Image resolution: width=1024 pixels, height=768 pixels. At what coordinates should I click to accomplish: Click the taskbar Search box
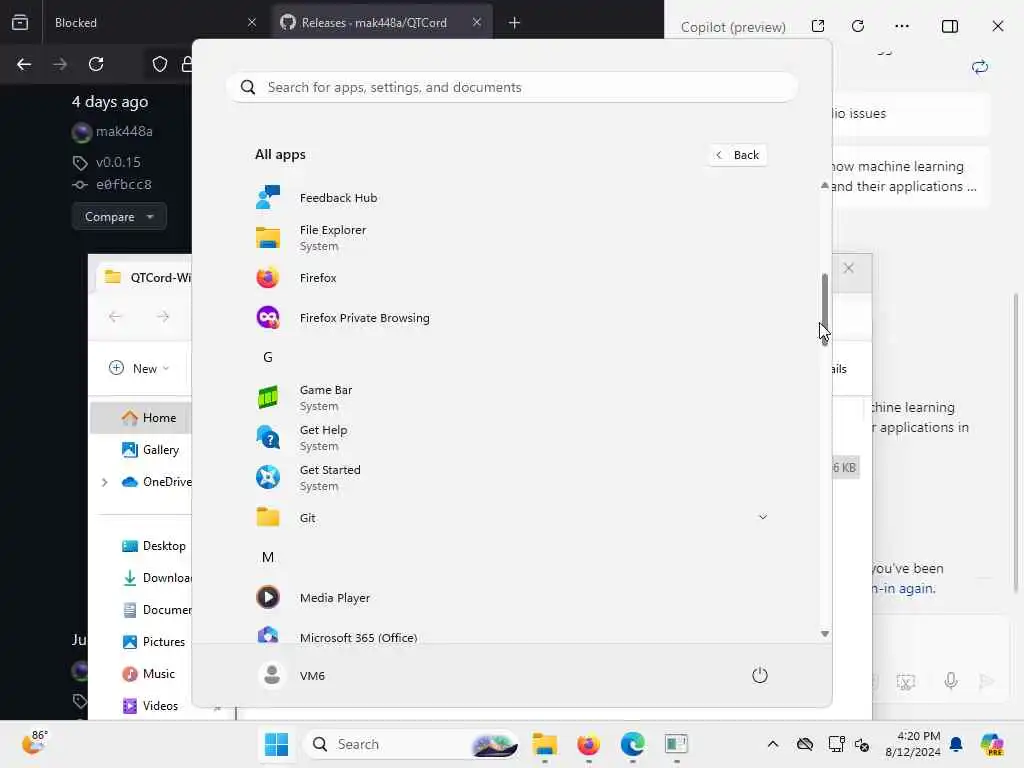pyautogui.click(x=411, y=744)
